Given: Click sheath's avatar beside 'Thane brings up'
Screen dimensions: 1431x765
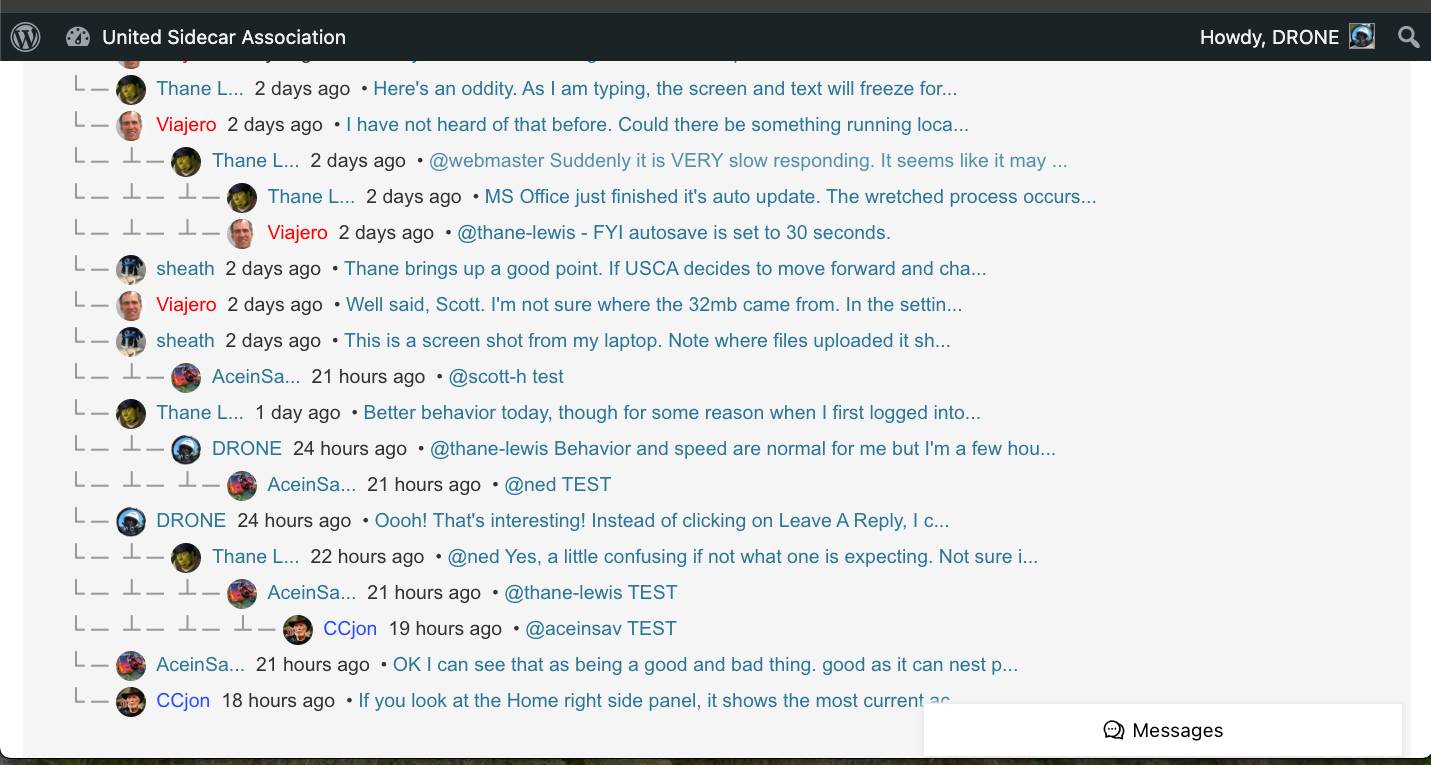Looking at the screenshot, I should click(131, 269).
